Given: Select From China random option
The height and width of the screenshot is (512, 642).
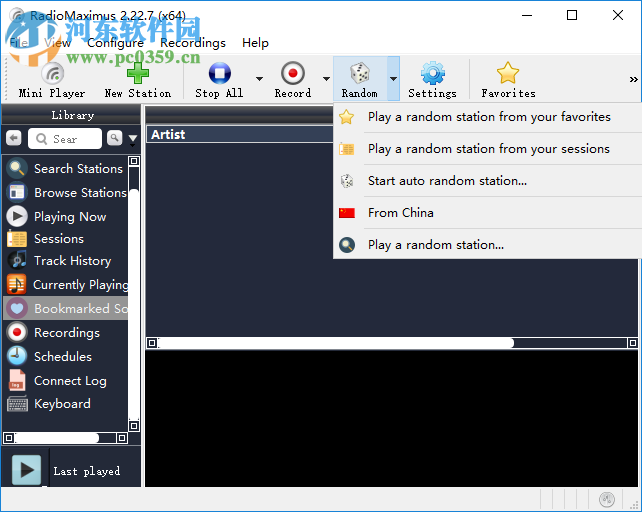Looking at the screenshot, I should click(x=488, y=213).
